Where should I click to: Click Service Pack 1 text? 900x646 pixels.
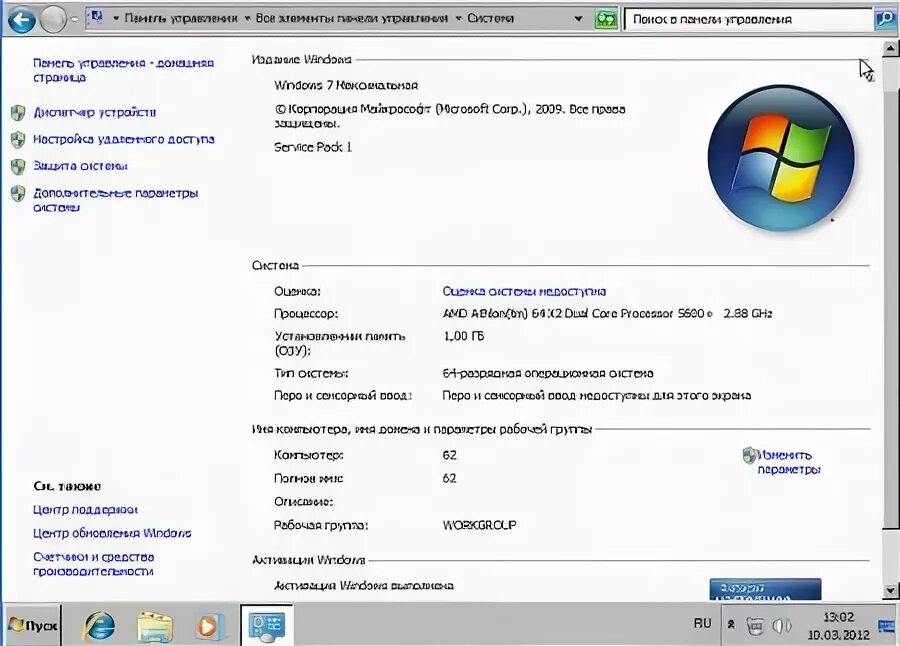click(313, 148)
